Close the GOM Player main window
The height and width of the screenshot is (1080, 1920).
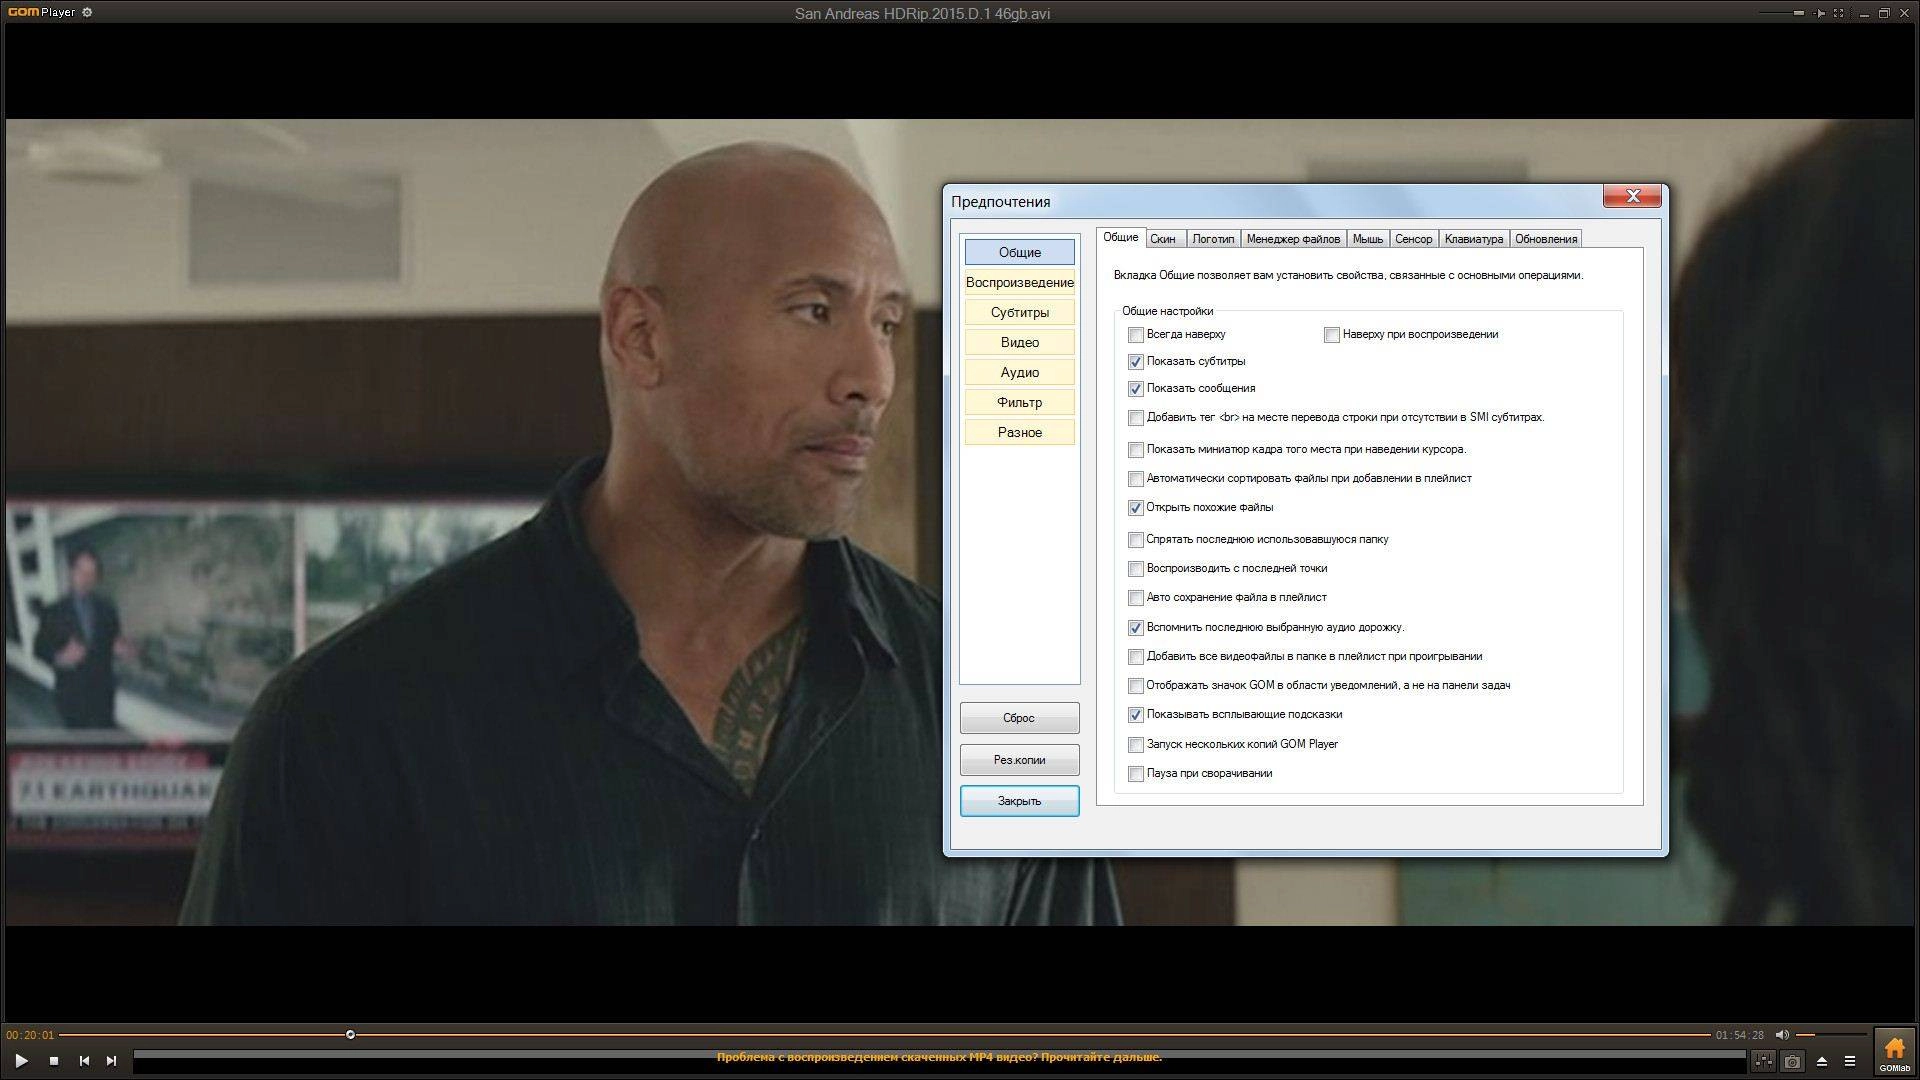pyautogui.click(x=1906, y=13)
